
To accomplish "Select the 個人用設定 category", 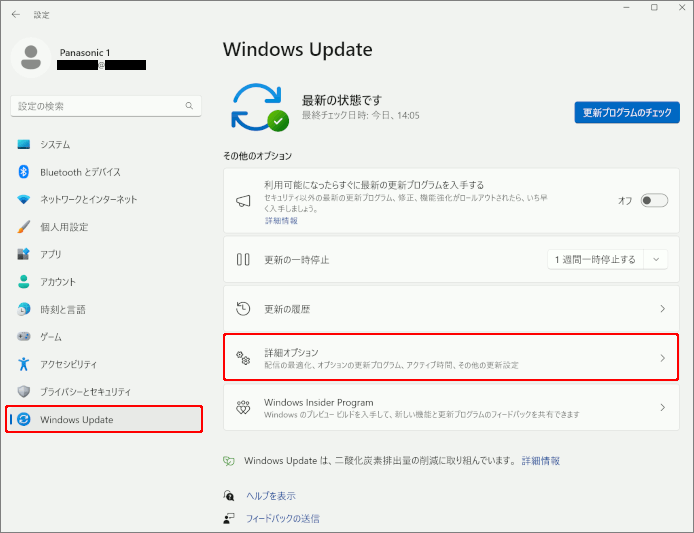I will coord(105,227).
